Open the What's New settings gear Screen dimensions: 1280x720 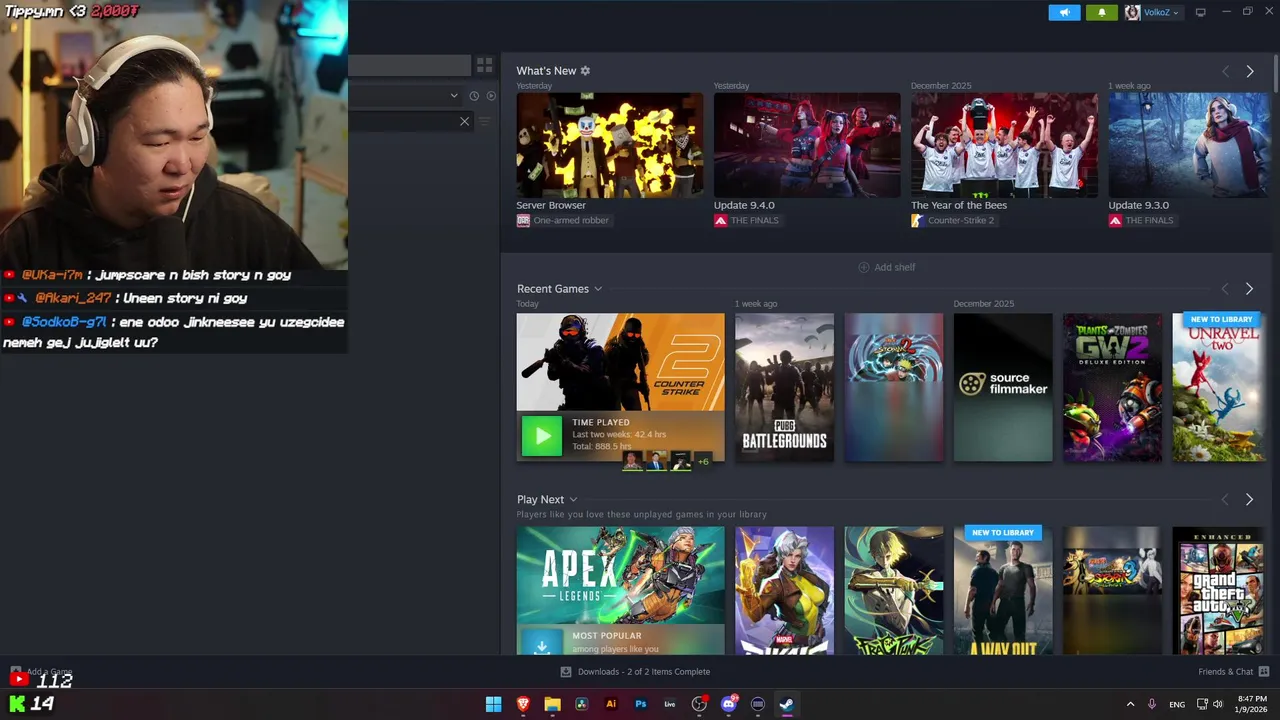(585, 71)
